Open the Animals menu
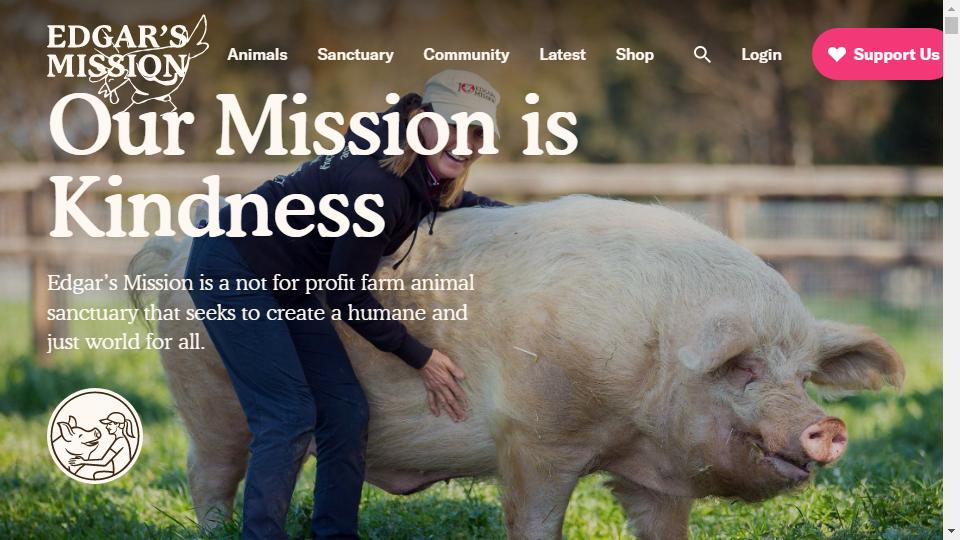960x540 pixels. pyautogui.click(x=257, y=54)
